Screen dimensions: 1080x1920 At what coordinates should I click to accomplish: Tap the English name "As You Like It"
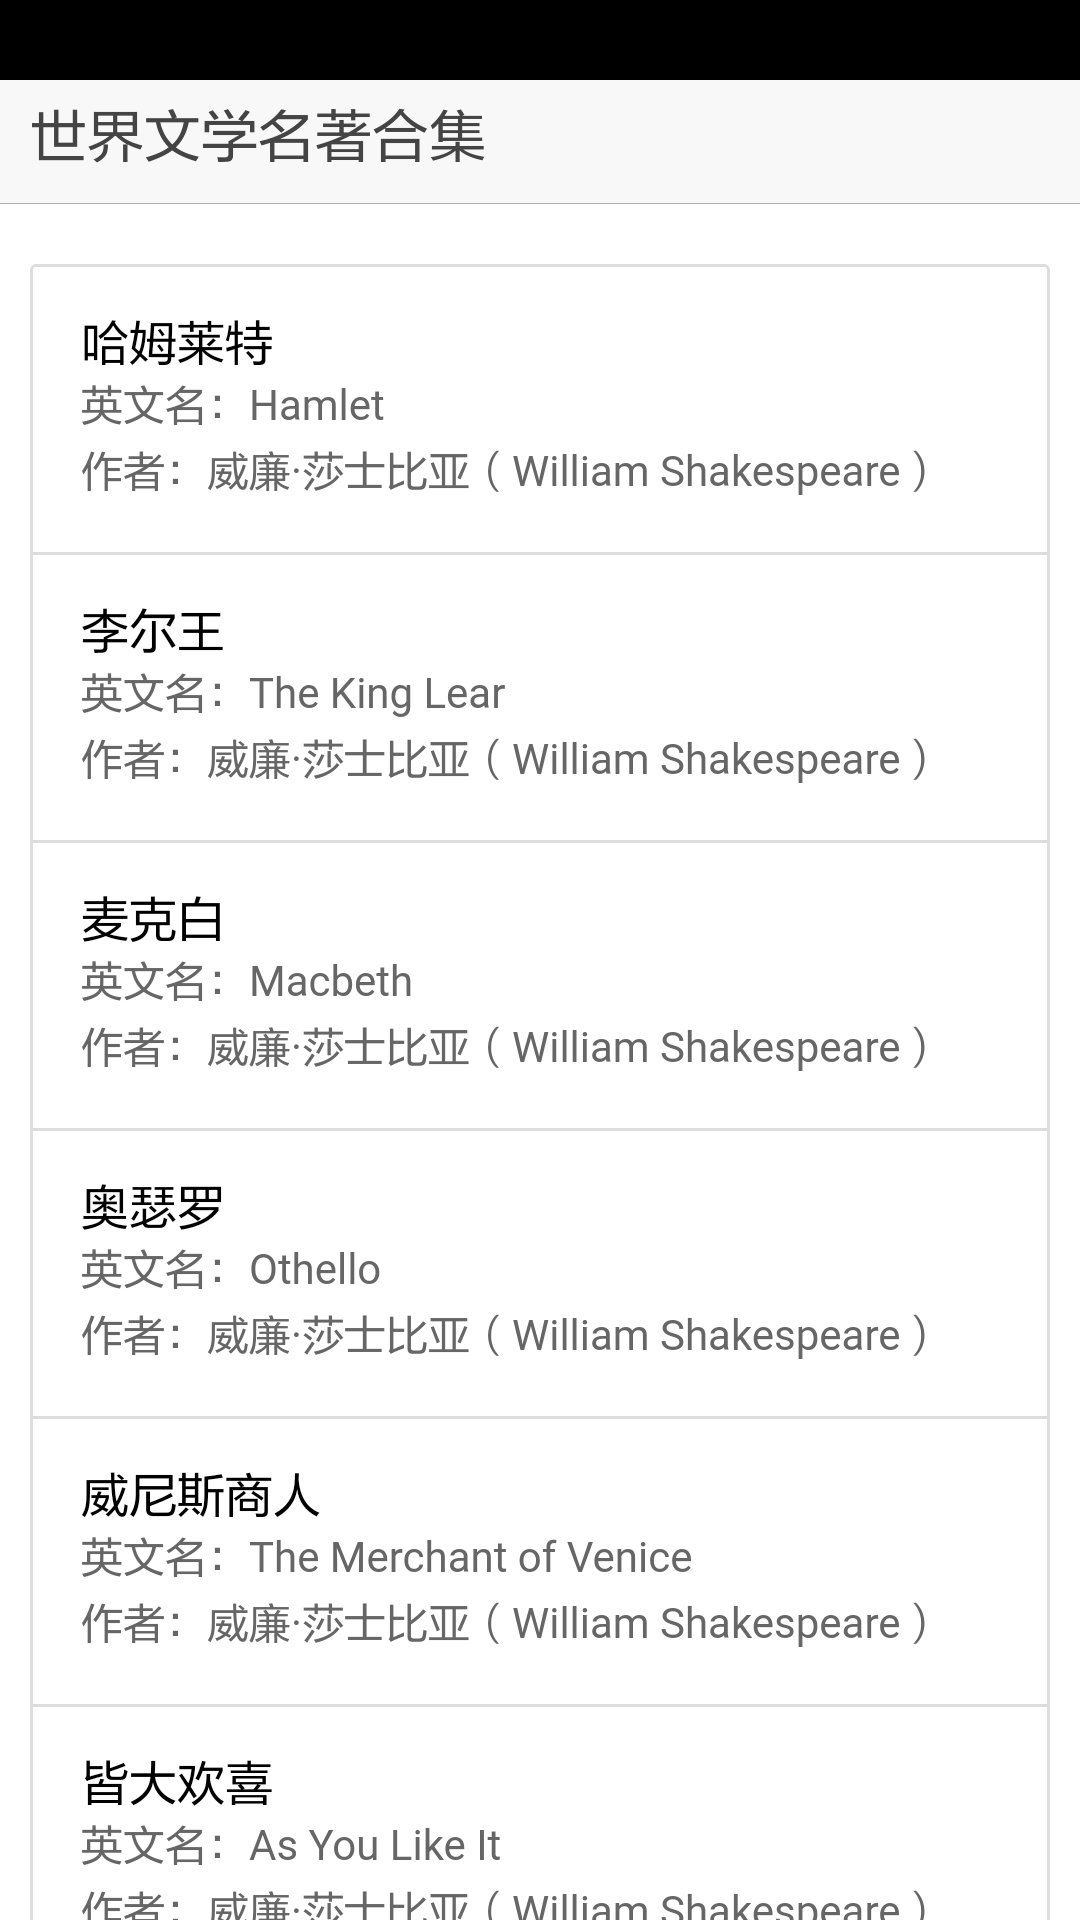[x=374, y=1846]
